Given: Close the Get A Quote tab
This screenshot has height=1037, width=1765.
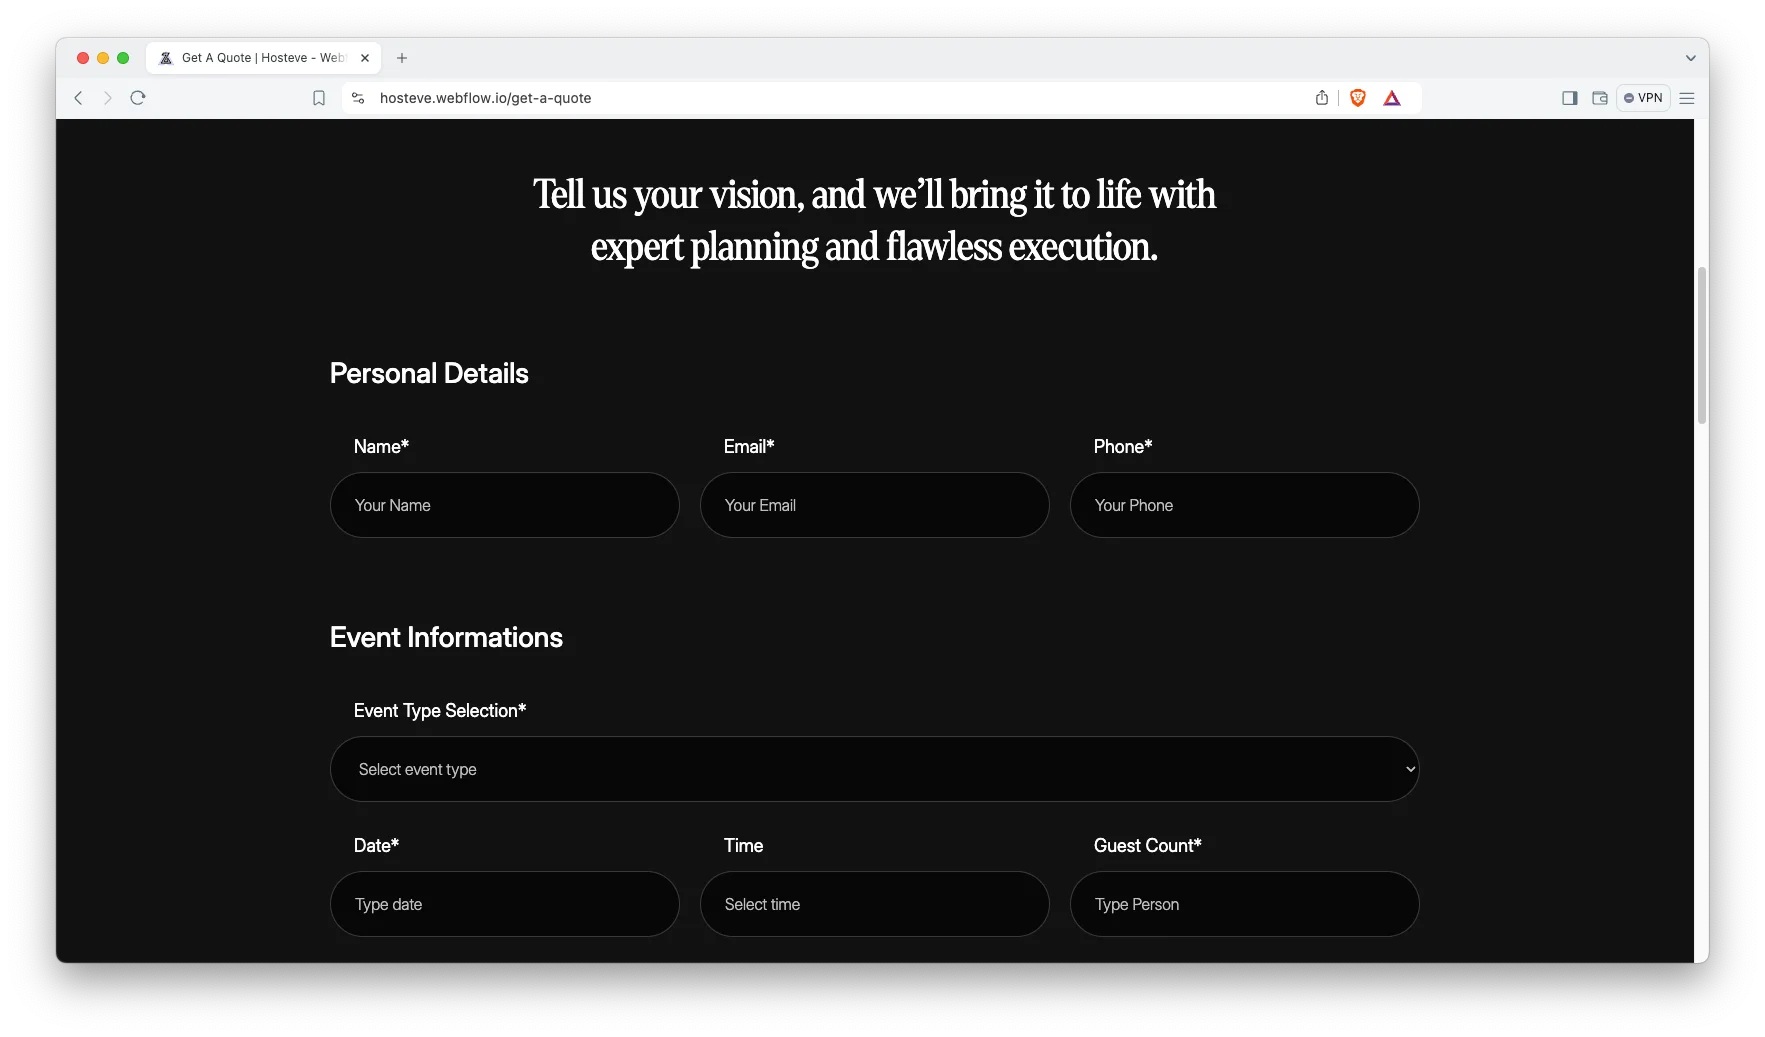Looking at the screenshot, I should click(365, 58).
